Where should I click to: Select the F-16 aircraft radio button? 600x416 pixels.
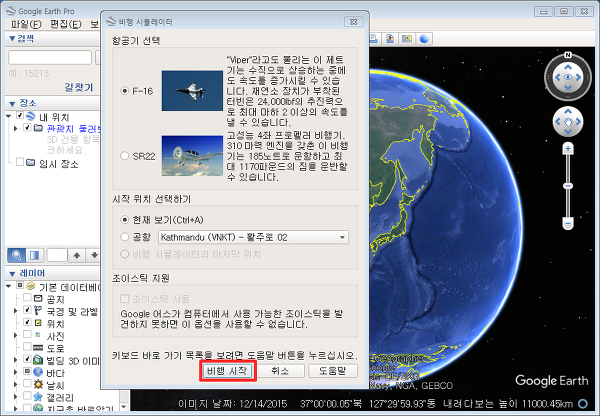tap(124, 91)
